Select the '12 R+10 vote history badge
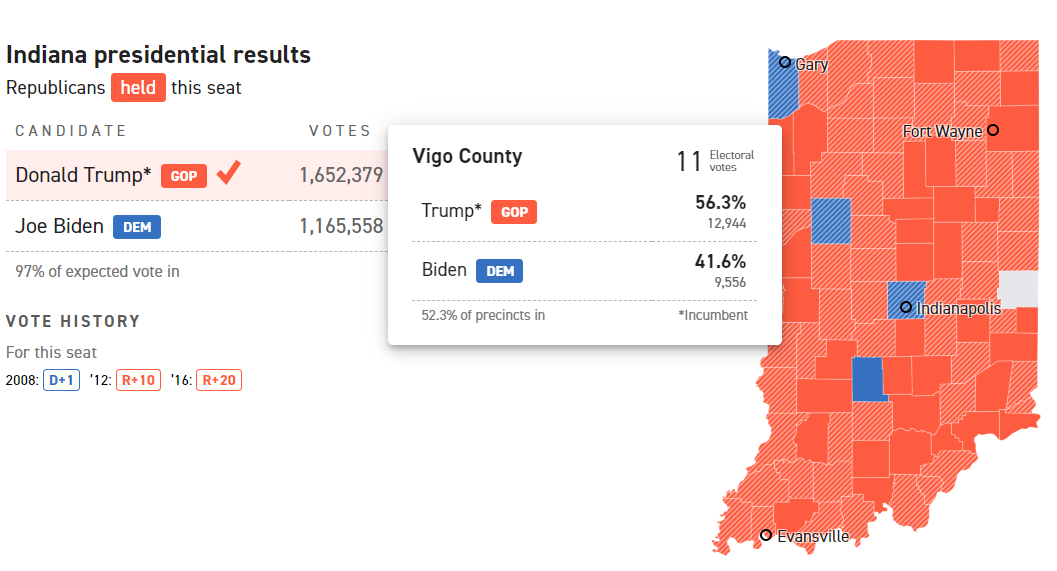Viewport: 1057px width, 571px height. click(138, 380)
